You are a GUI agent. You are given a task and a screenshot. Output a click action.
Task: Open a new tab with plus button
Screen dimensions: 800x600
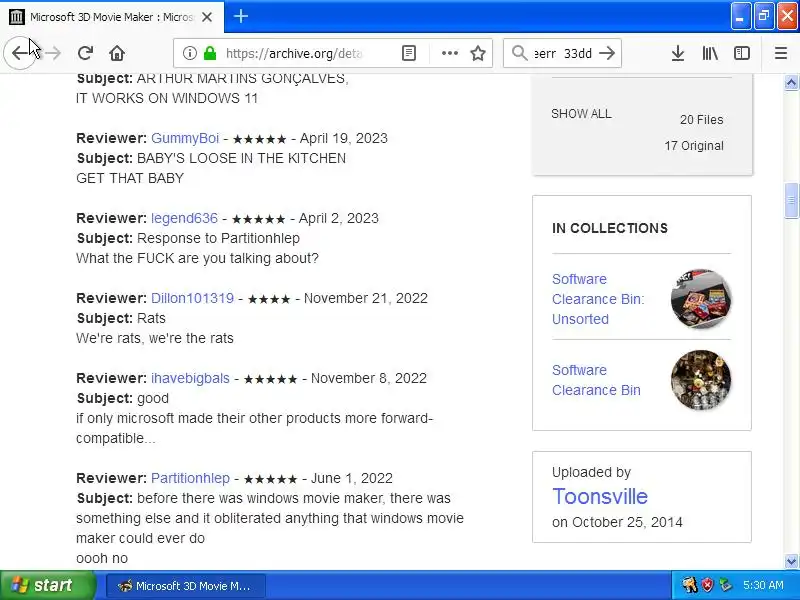coord(241,16)
